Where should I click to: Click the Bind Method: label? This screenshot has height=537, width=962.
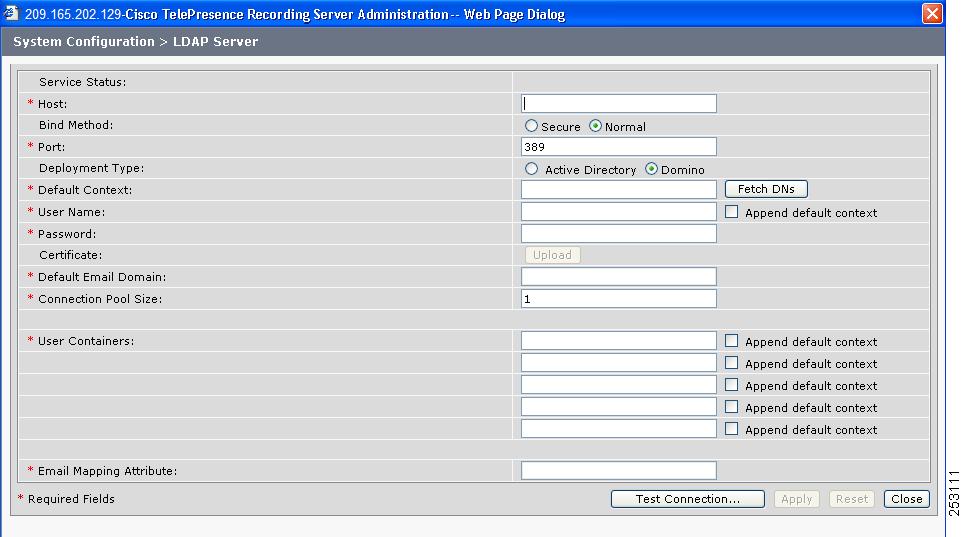[76, 125]
